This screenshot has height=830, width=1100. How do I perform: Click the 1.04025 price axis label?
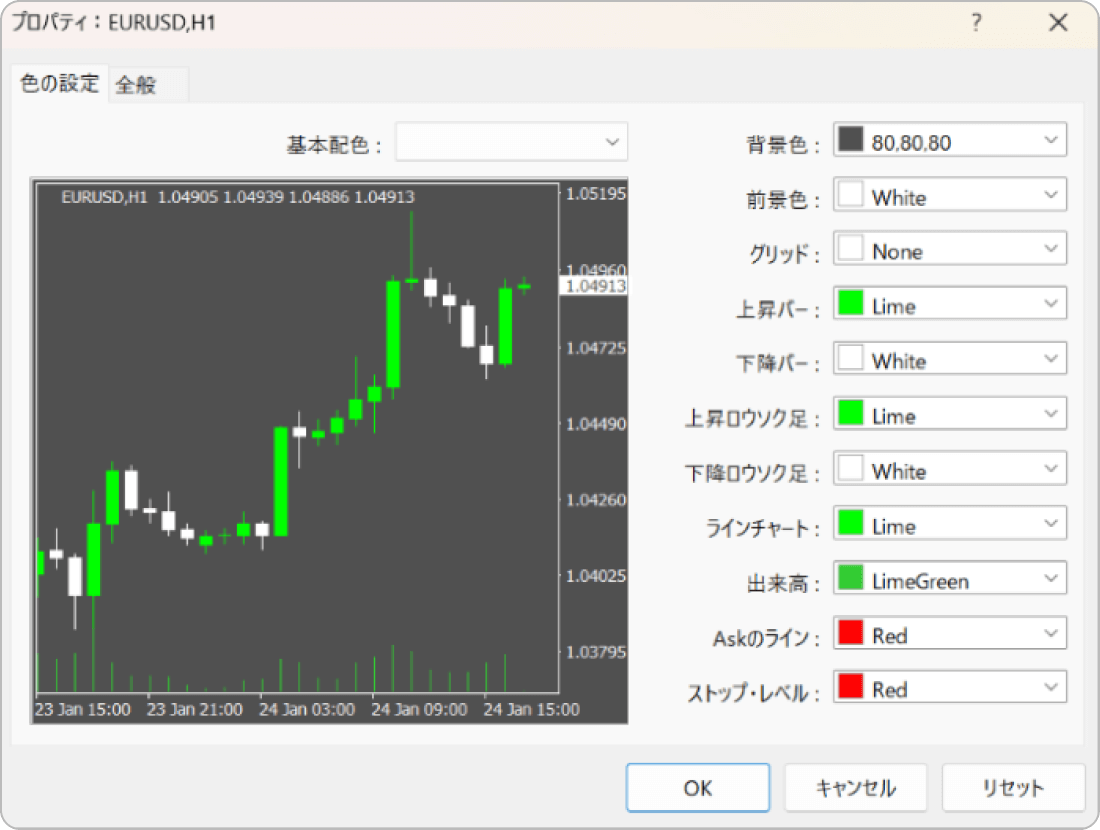click(x=596, y=576)
